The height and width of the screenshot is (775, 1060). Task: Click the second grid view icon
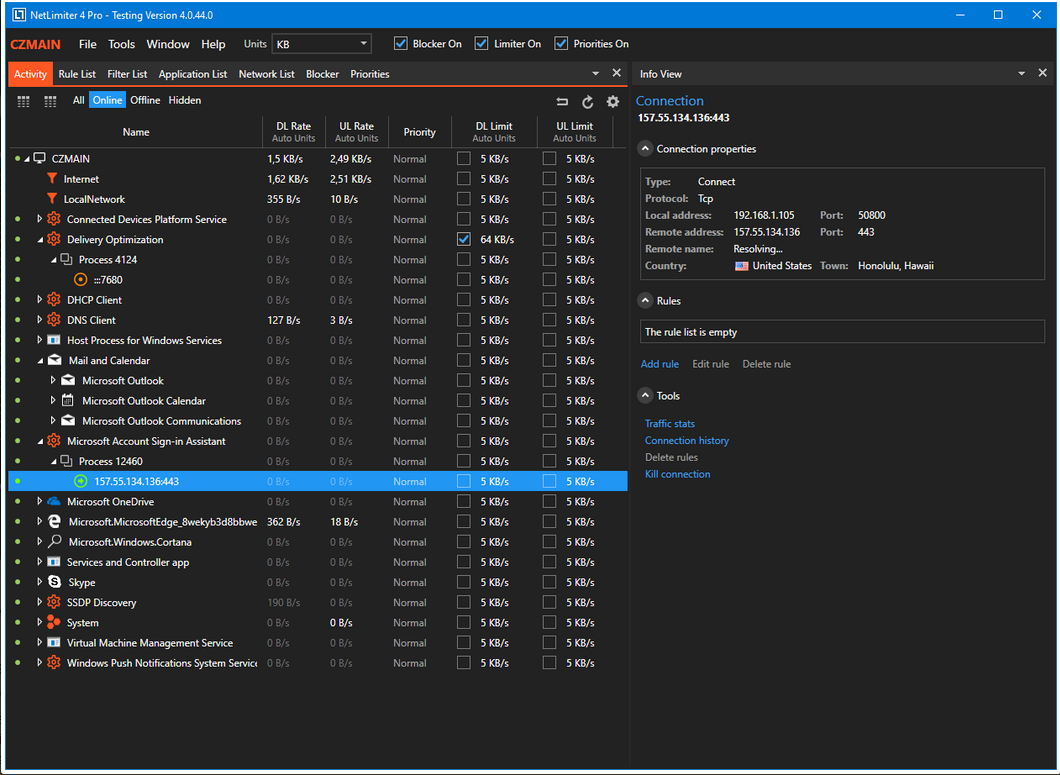50,101
